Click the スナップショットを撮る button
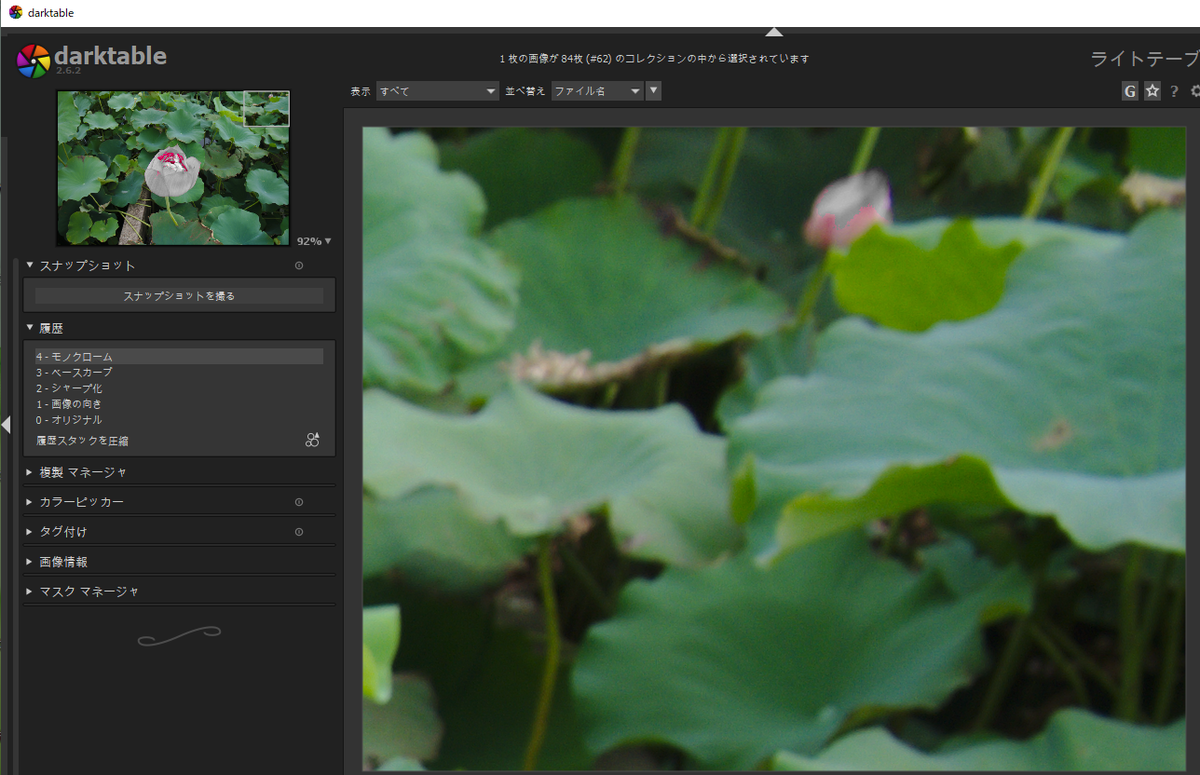Image resolution: width=1200 pixels, height=775 pixels. pyautogui.click(x=179, y=296)
